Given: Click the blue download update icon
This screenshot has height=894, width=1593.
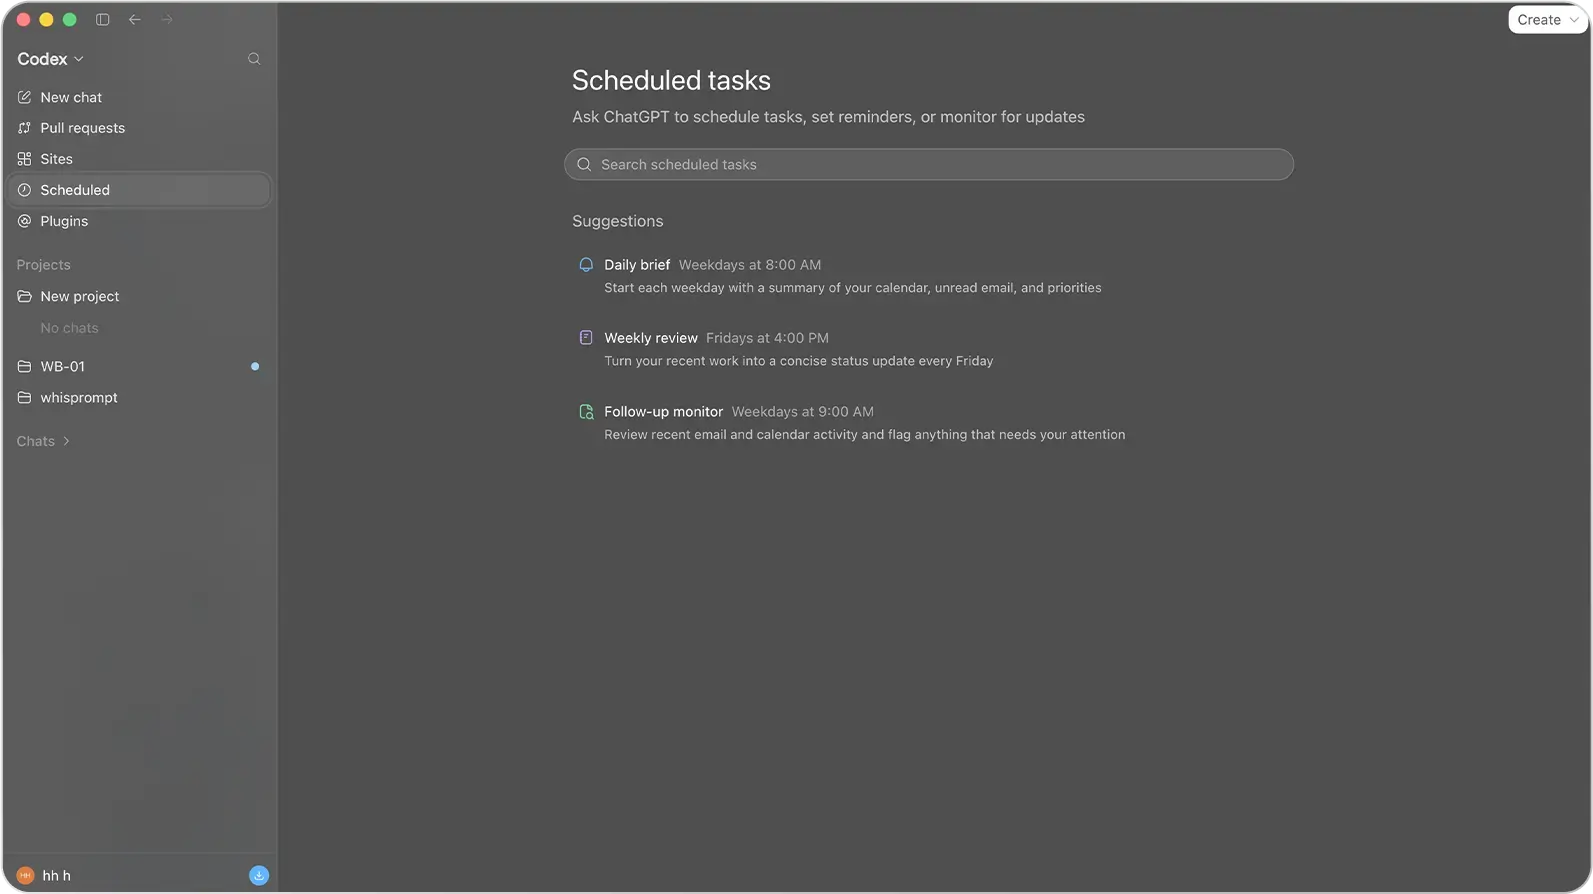Looking at the screenshot, I should coord(259,876).
